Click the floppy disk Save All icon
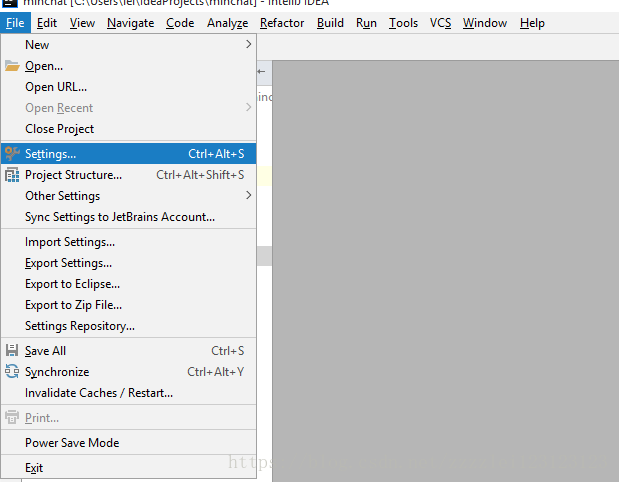Screen dimensions: 619x482 pyautogui.click(x=12, y=351)
